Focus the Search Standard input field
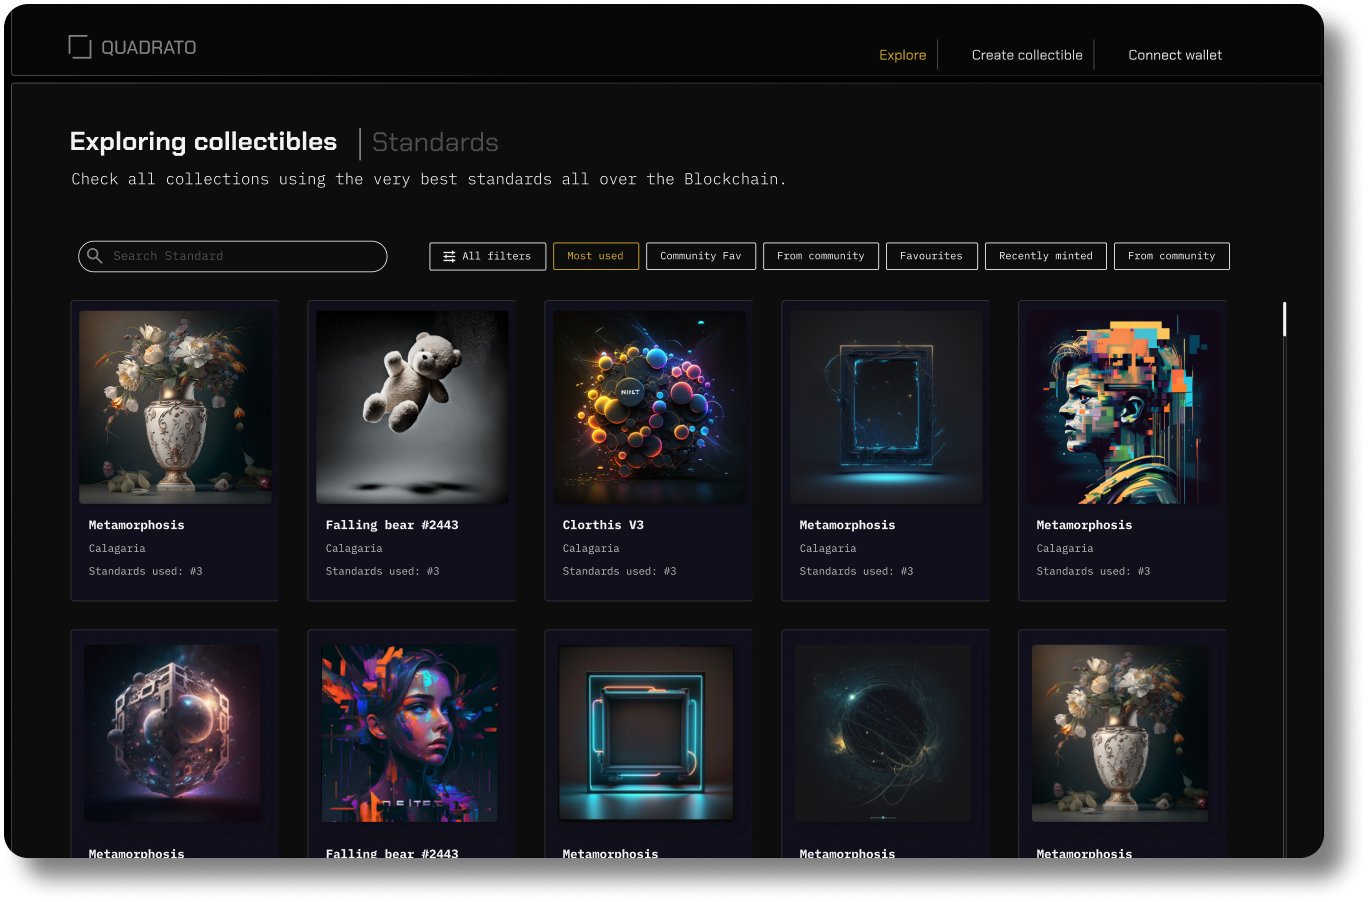 click(233, 256)
